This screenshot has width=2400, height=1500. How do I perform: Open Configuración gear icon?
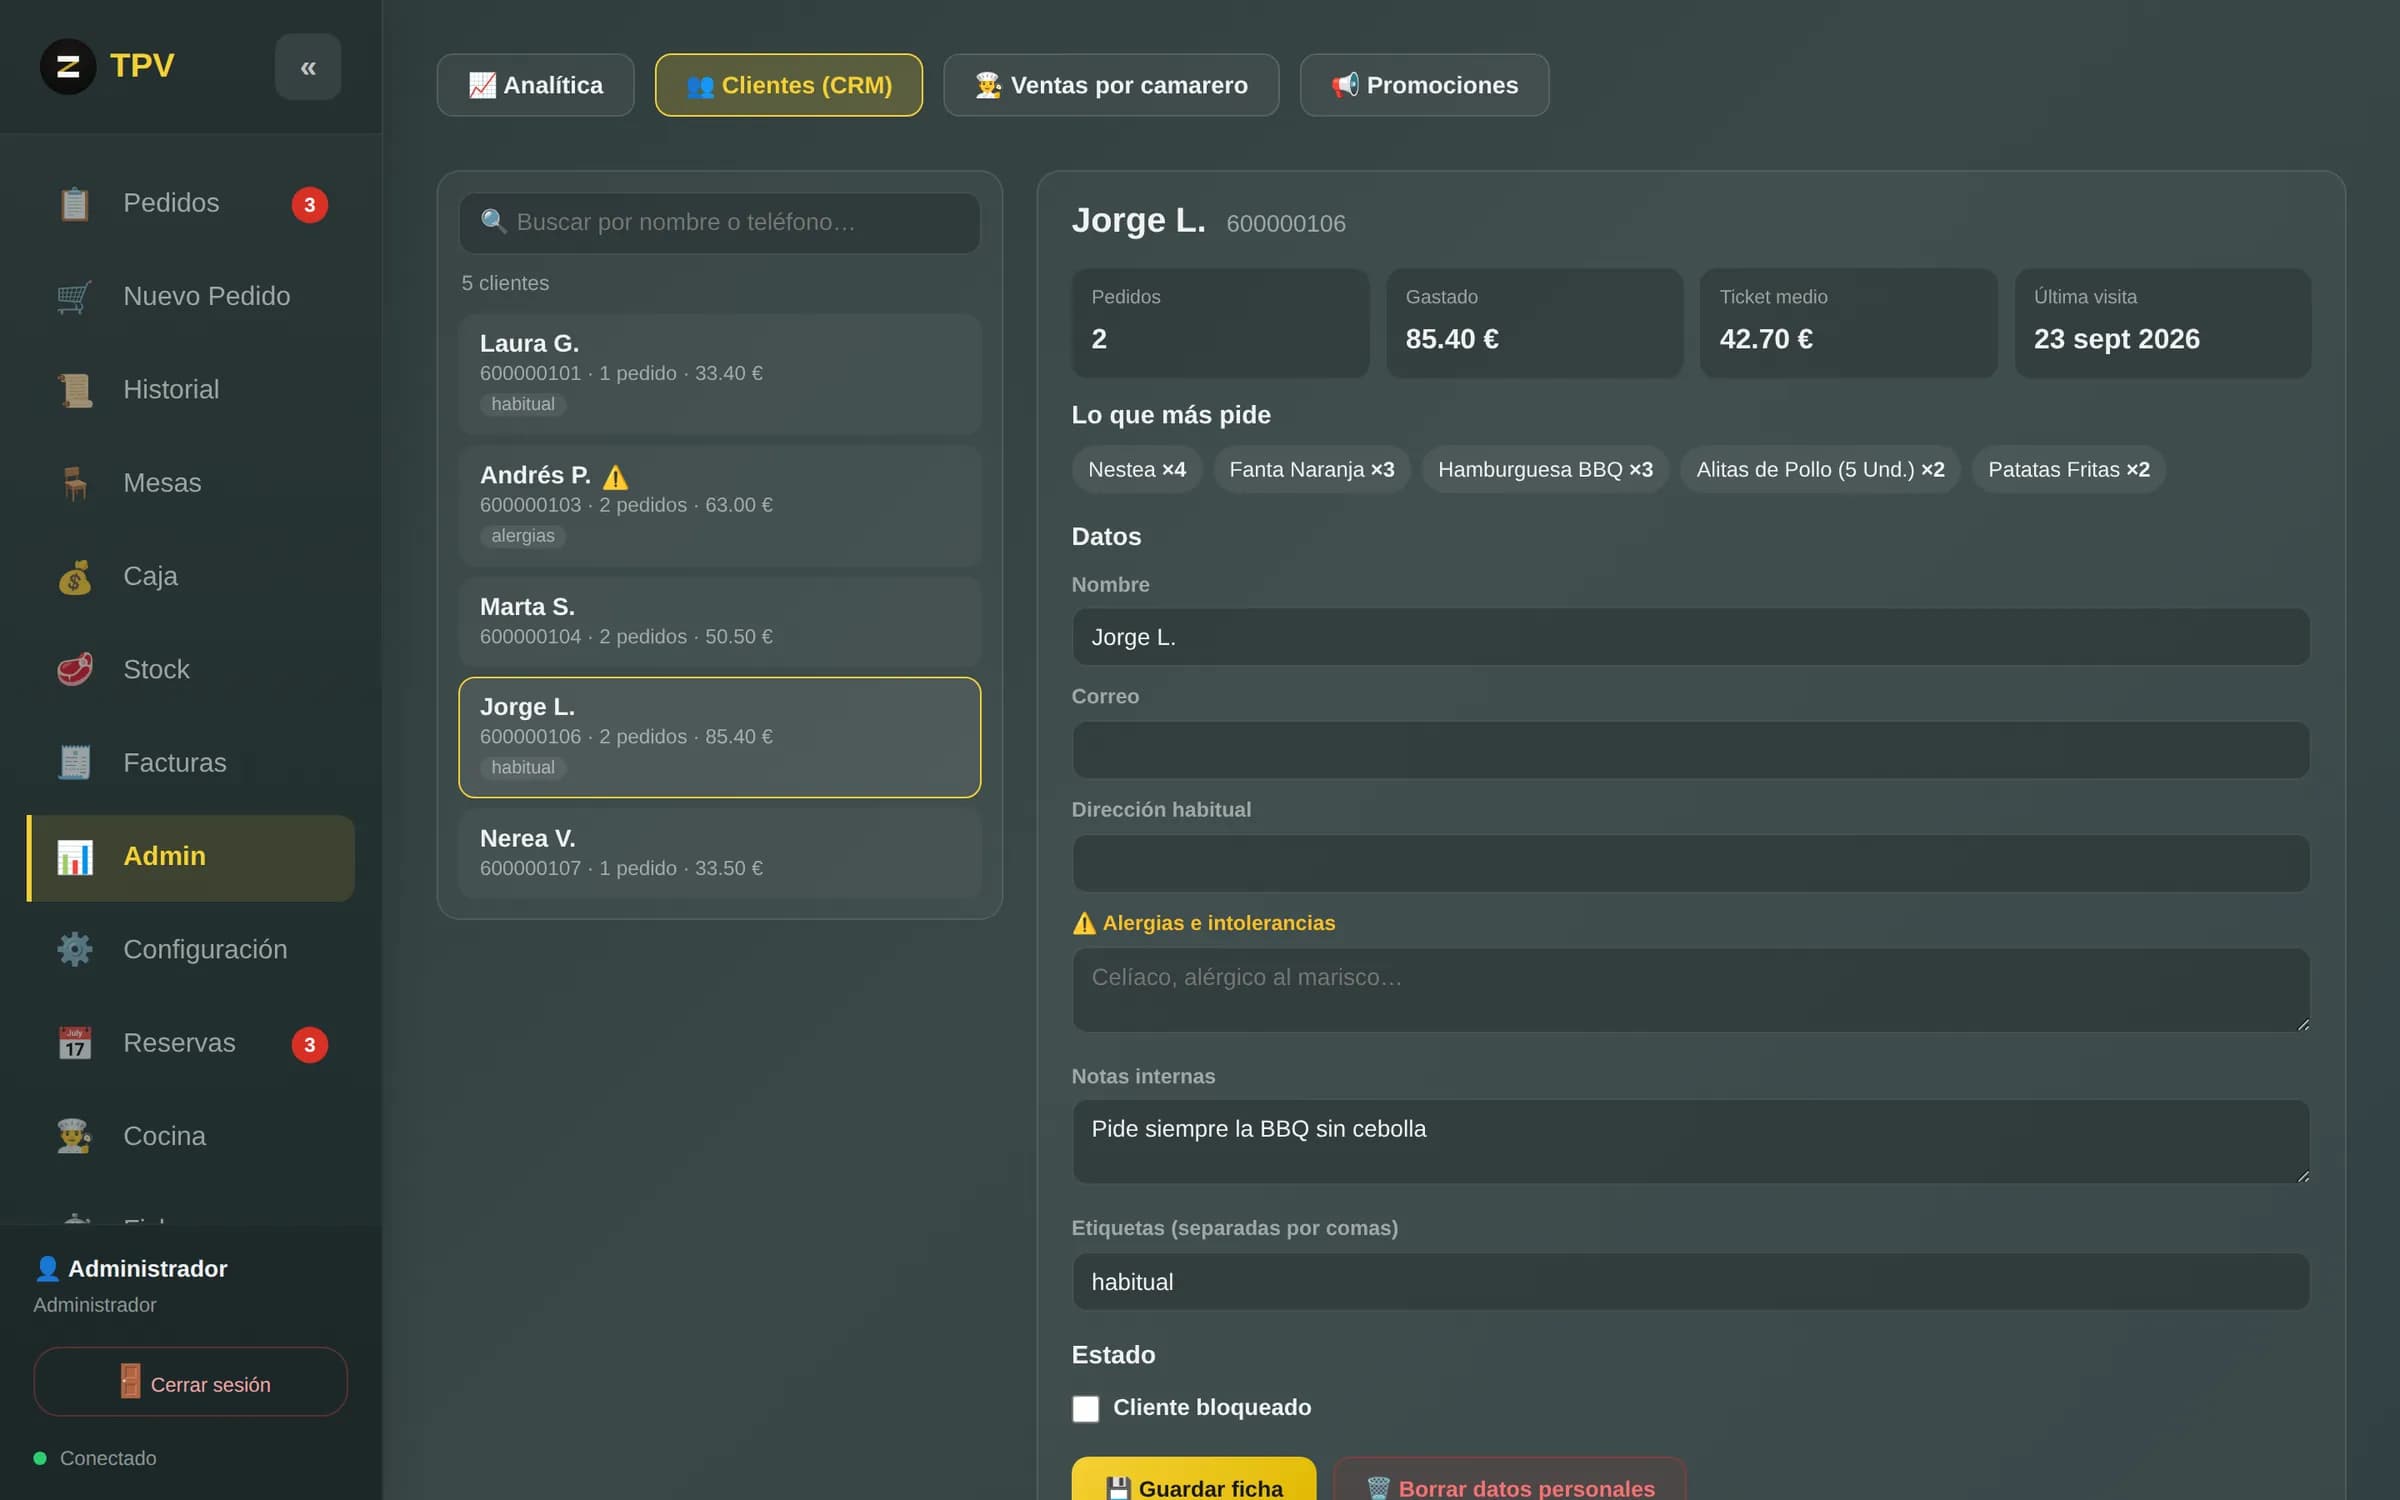[x=75, y=950]
